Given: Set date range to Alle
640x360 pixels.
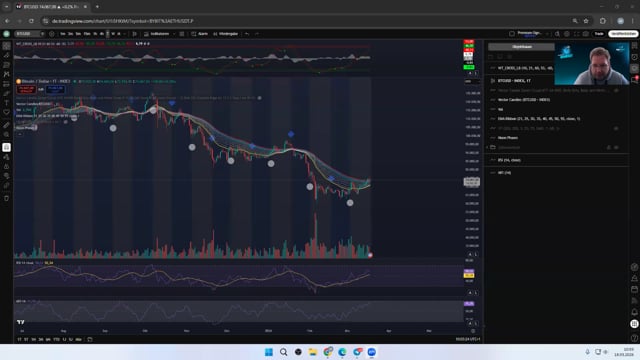Looking at the screenshot, I should tap(78, 340).
